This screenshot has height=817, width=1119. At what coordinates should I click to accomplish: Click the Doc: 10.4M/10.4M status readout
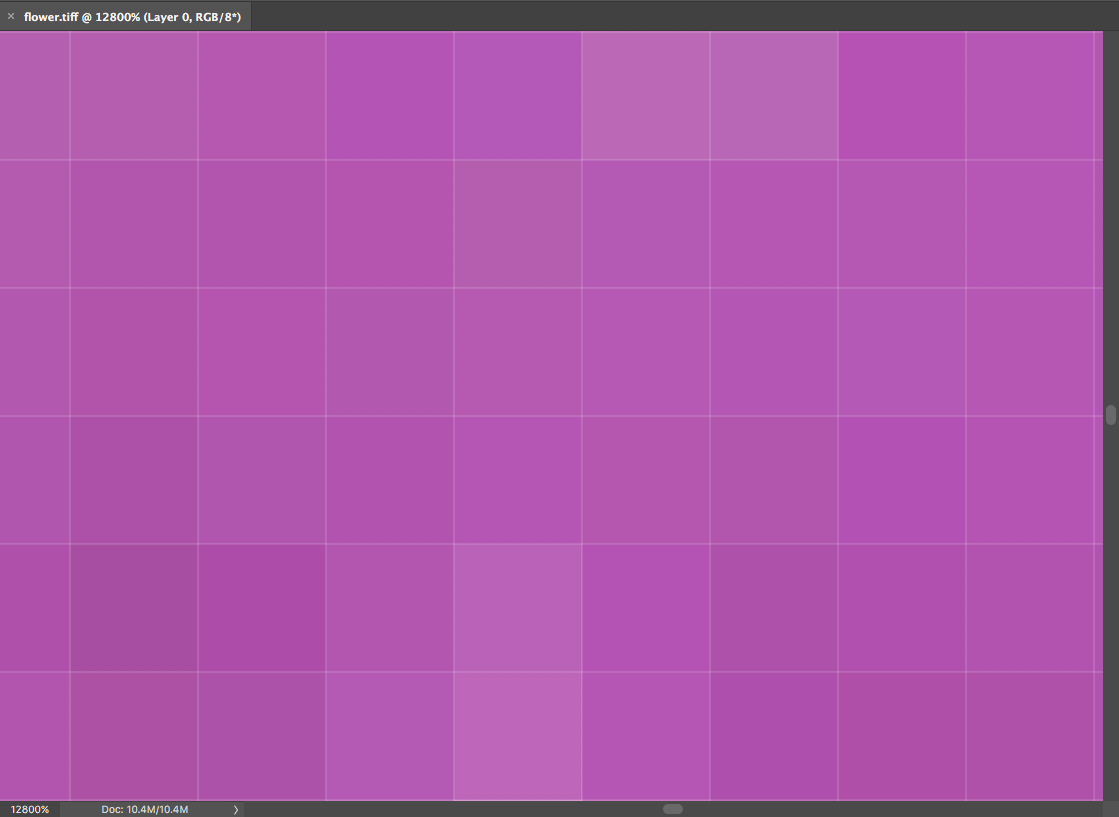(x=145, y=809)
